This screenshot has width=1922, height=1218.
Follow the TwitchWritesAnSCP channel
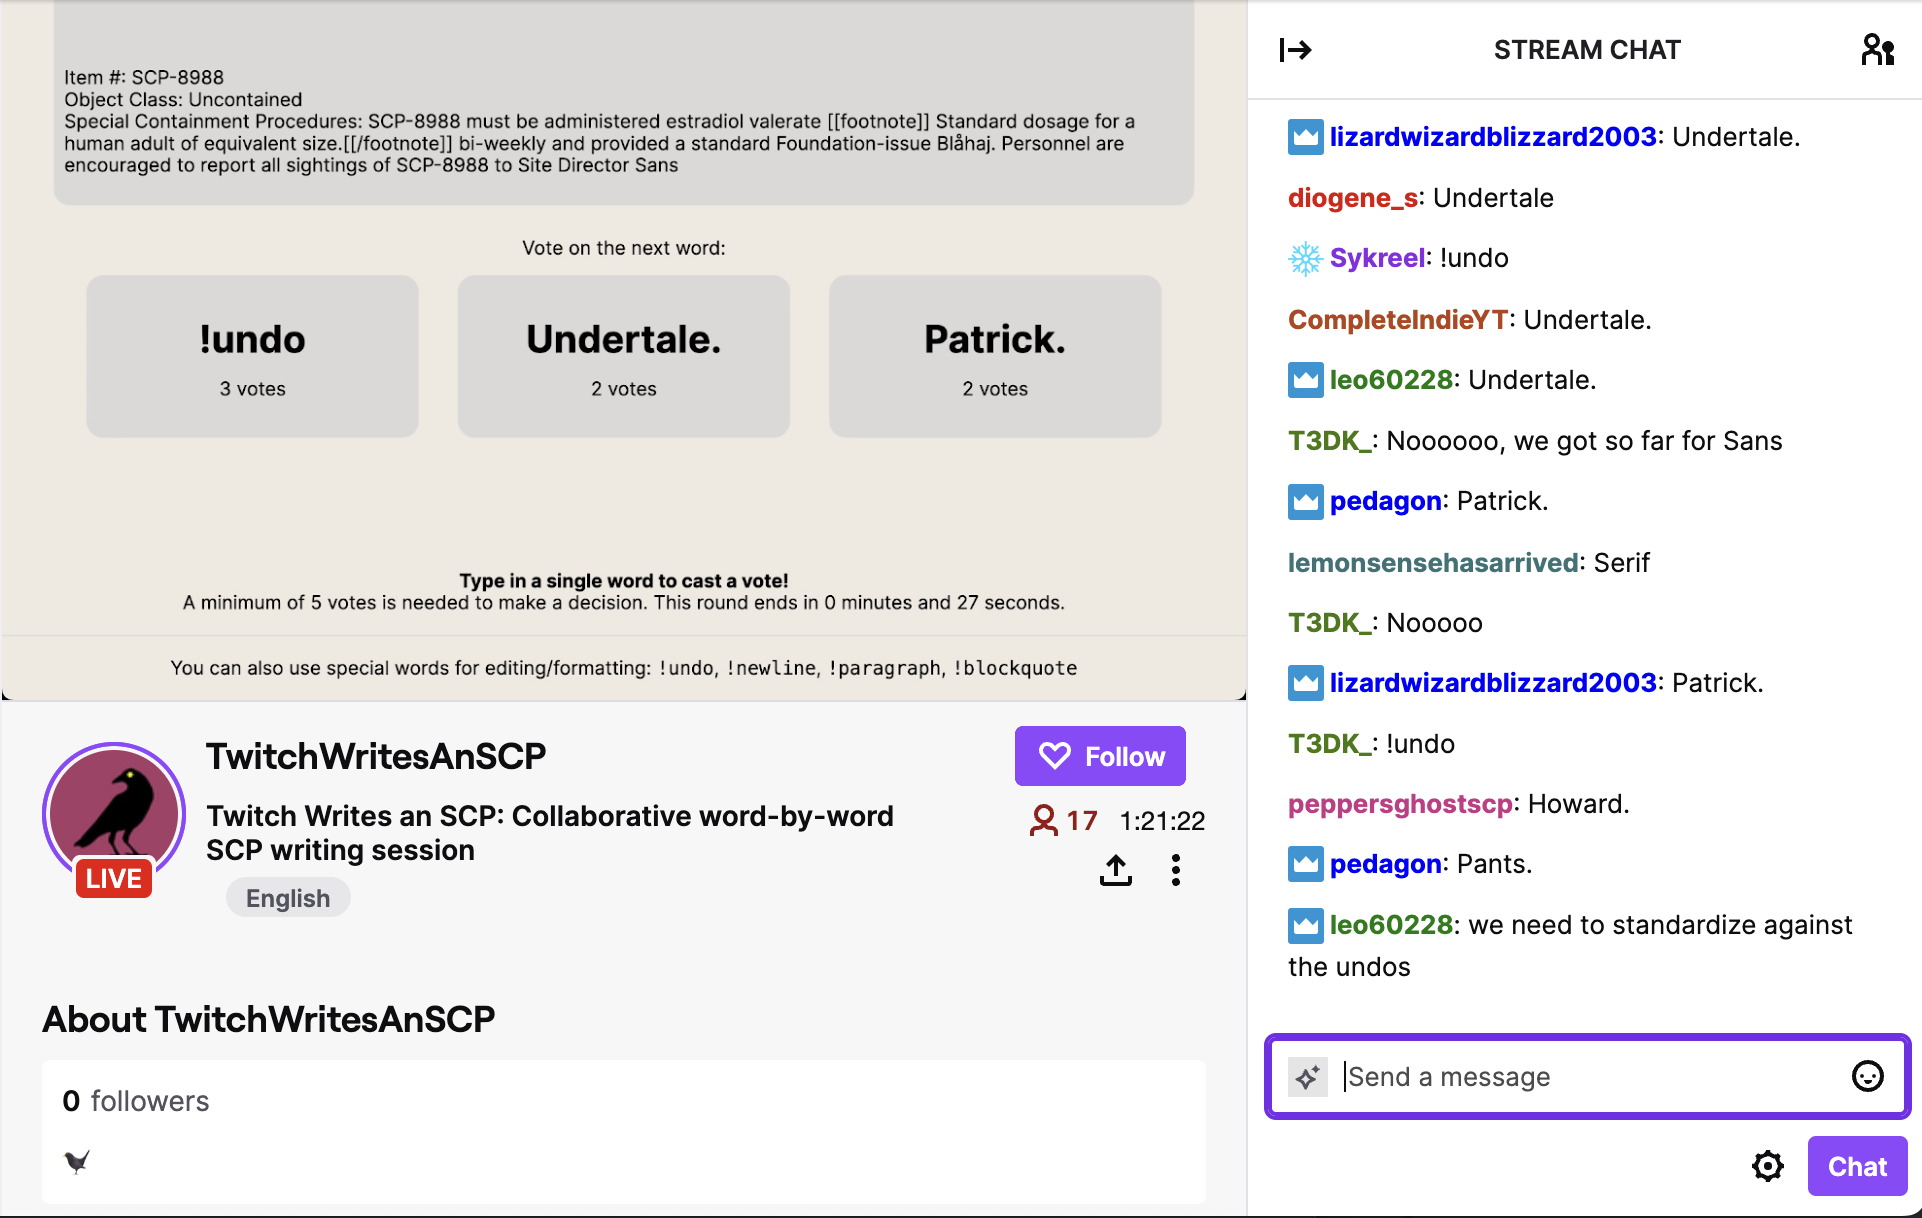[1099, 756]
